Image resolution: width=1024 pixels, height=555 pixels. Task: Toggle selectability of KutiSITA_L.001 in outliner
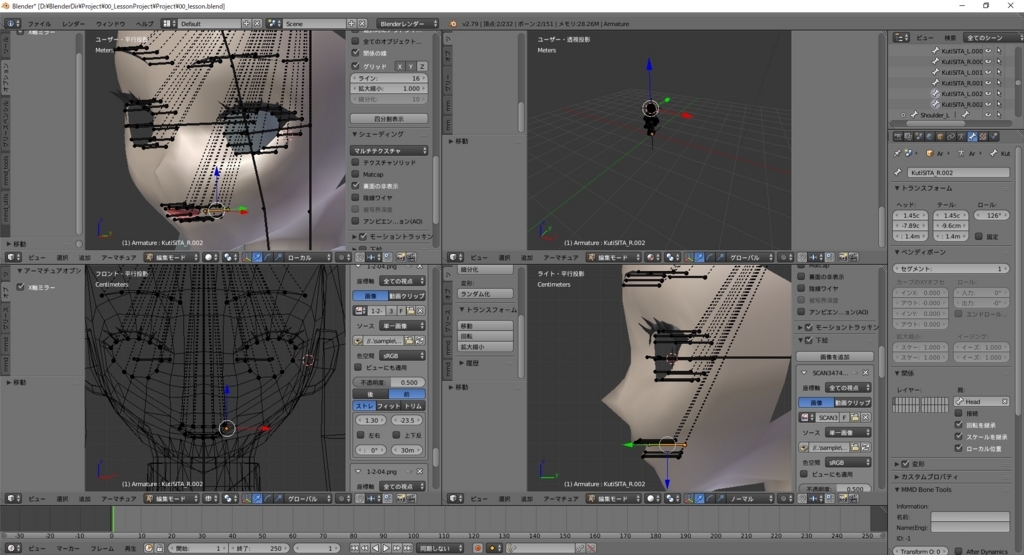tap(999, 72)
